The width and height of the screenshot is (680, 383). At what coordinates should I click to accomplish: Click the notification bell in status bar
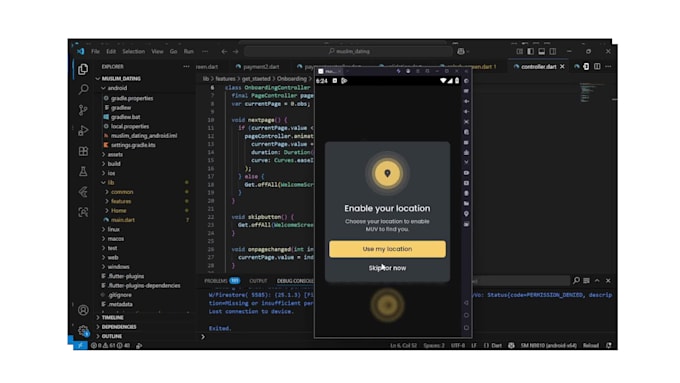[x=609, y=345]
